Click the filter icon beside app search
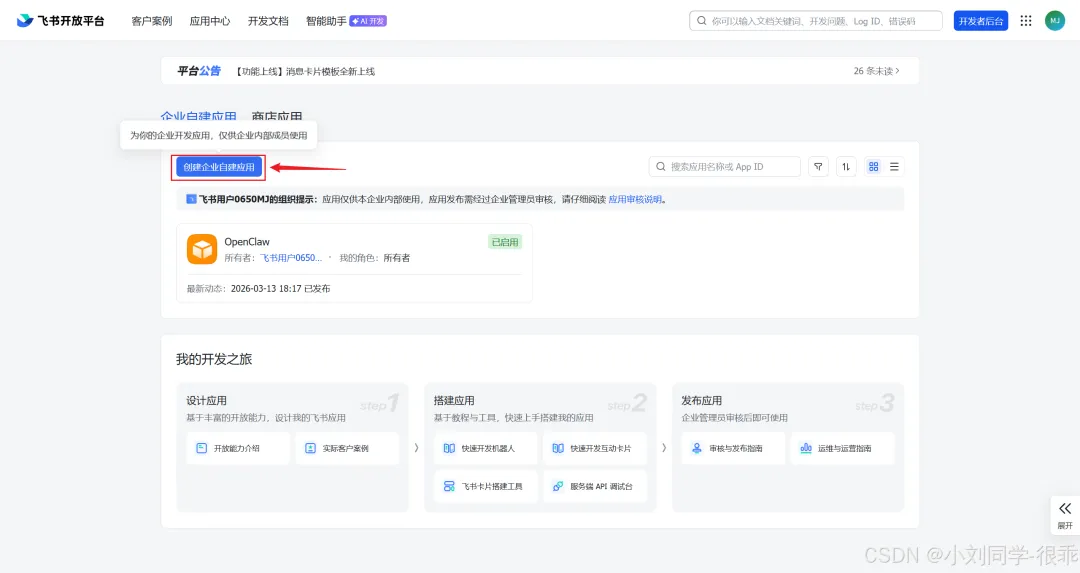Screen dimensions: 1080x573 tap(818, 167)
